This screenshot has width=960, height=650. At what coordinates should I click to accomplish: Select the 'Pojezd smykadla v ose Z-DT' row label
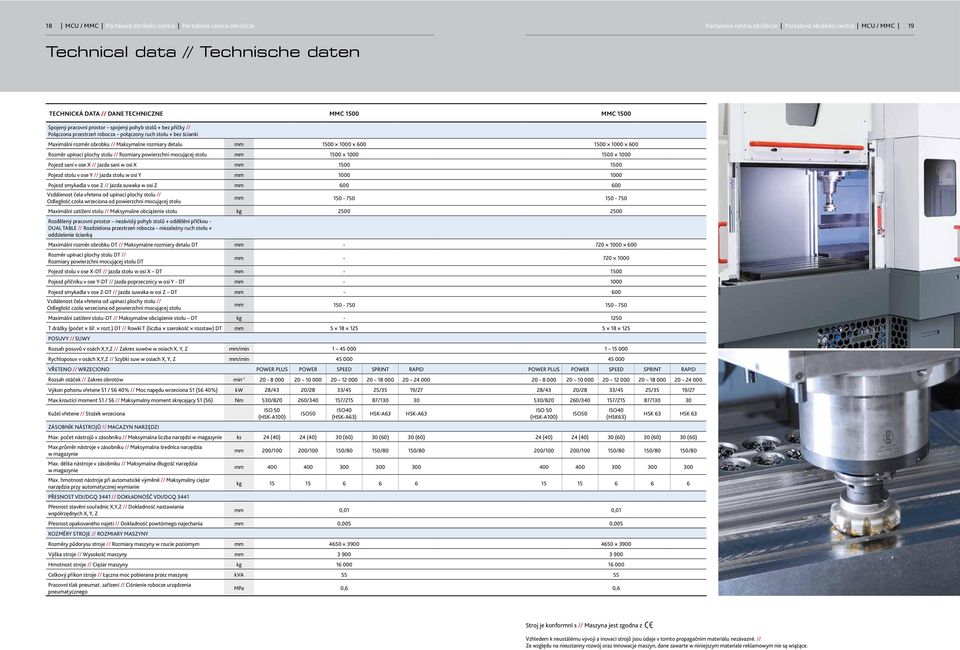(x=112, y=292)
